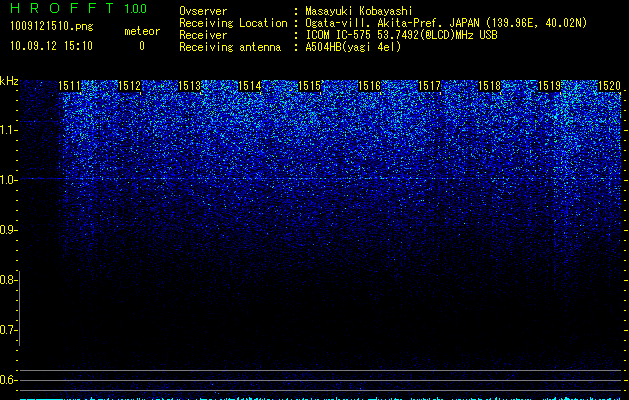The image size is (629, 400).
Task: Click the 1520 time marker
Action: coord(609,86)
